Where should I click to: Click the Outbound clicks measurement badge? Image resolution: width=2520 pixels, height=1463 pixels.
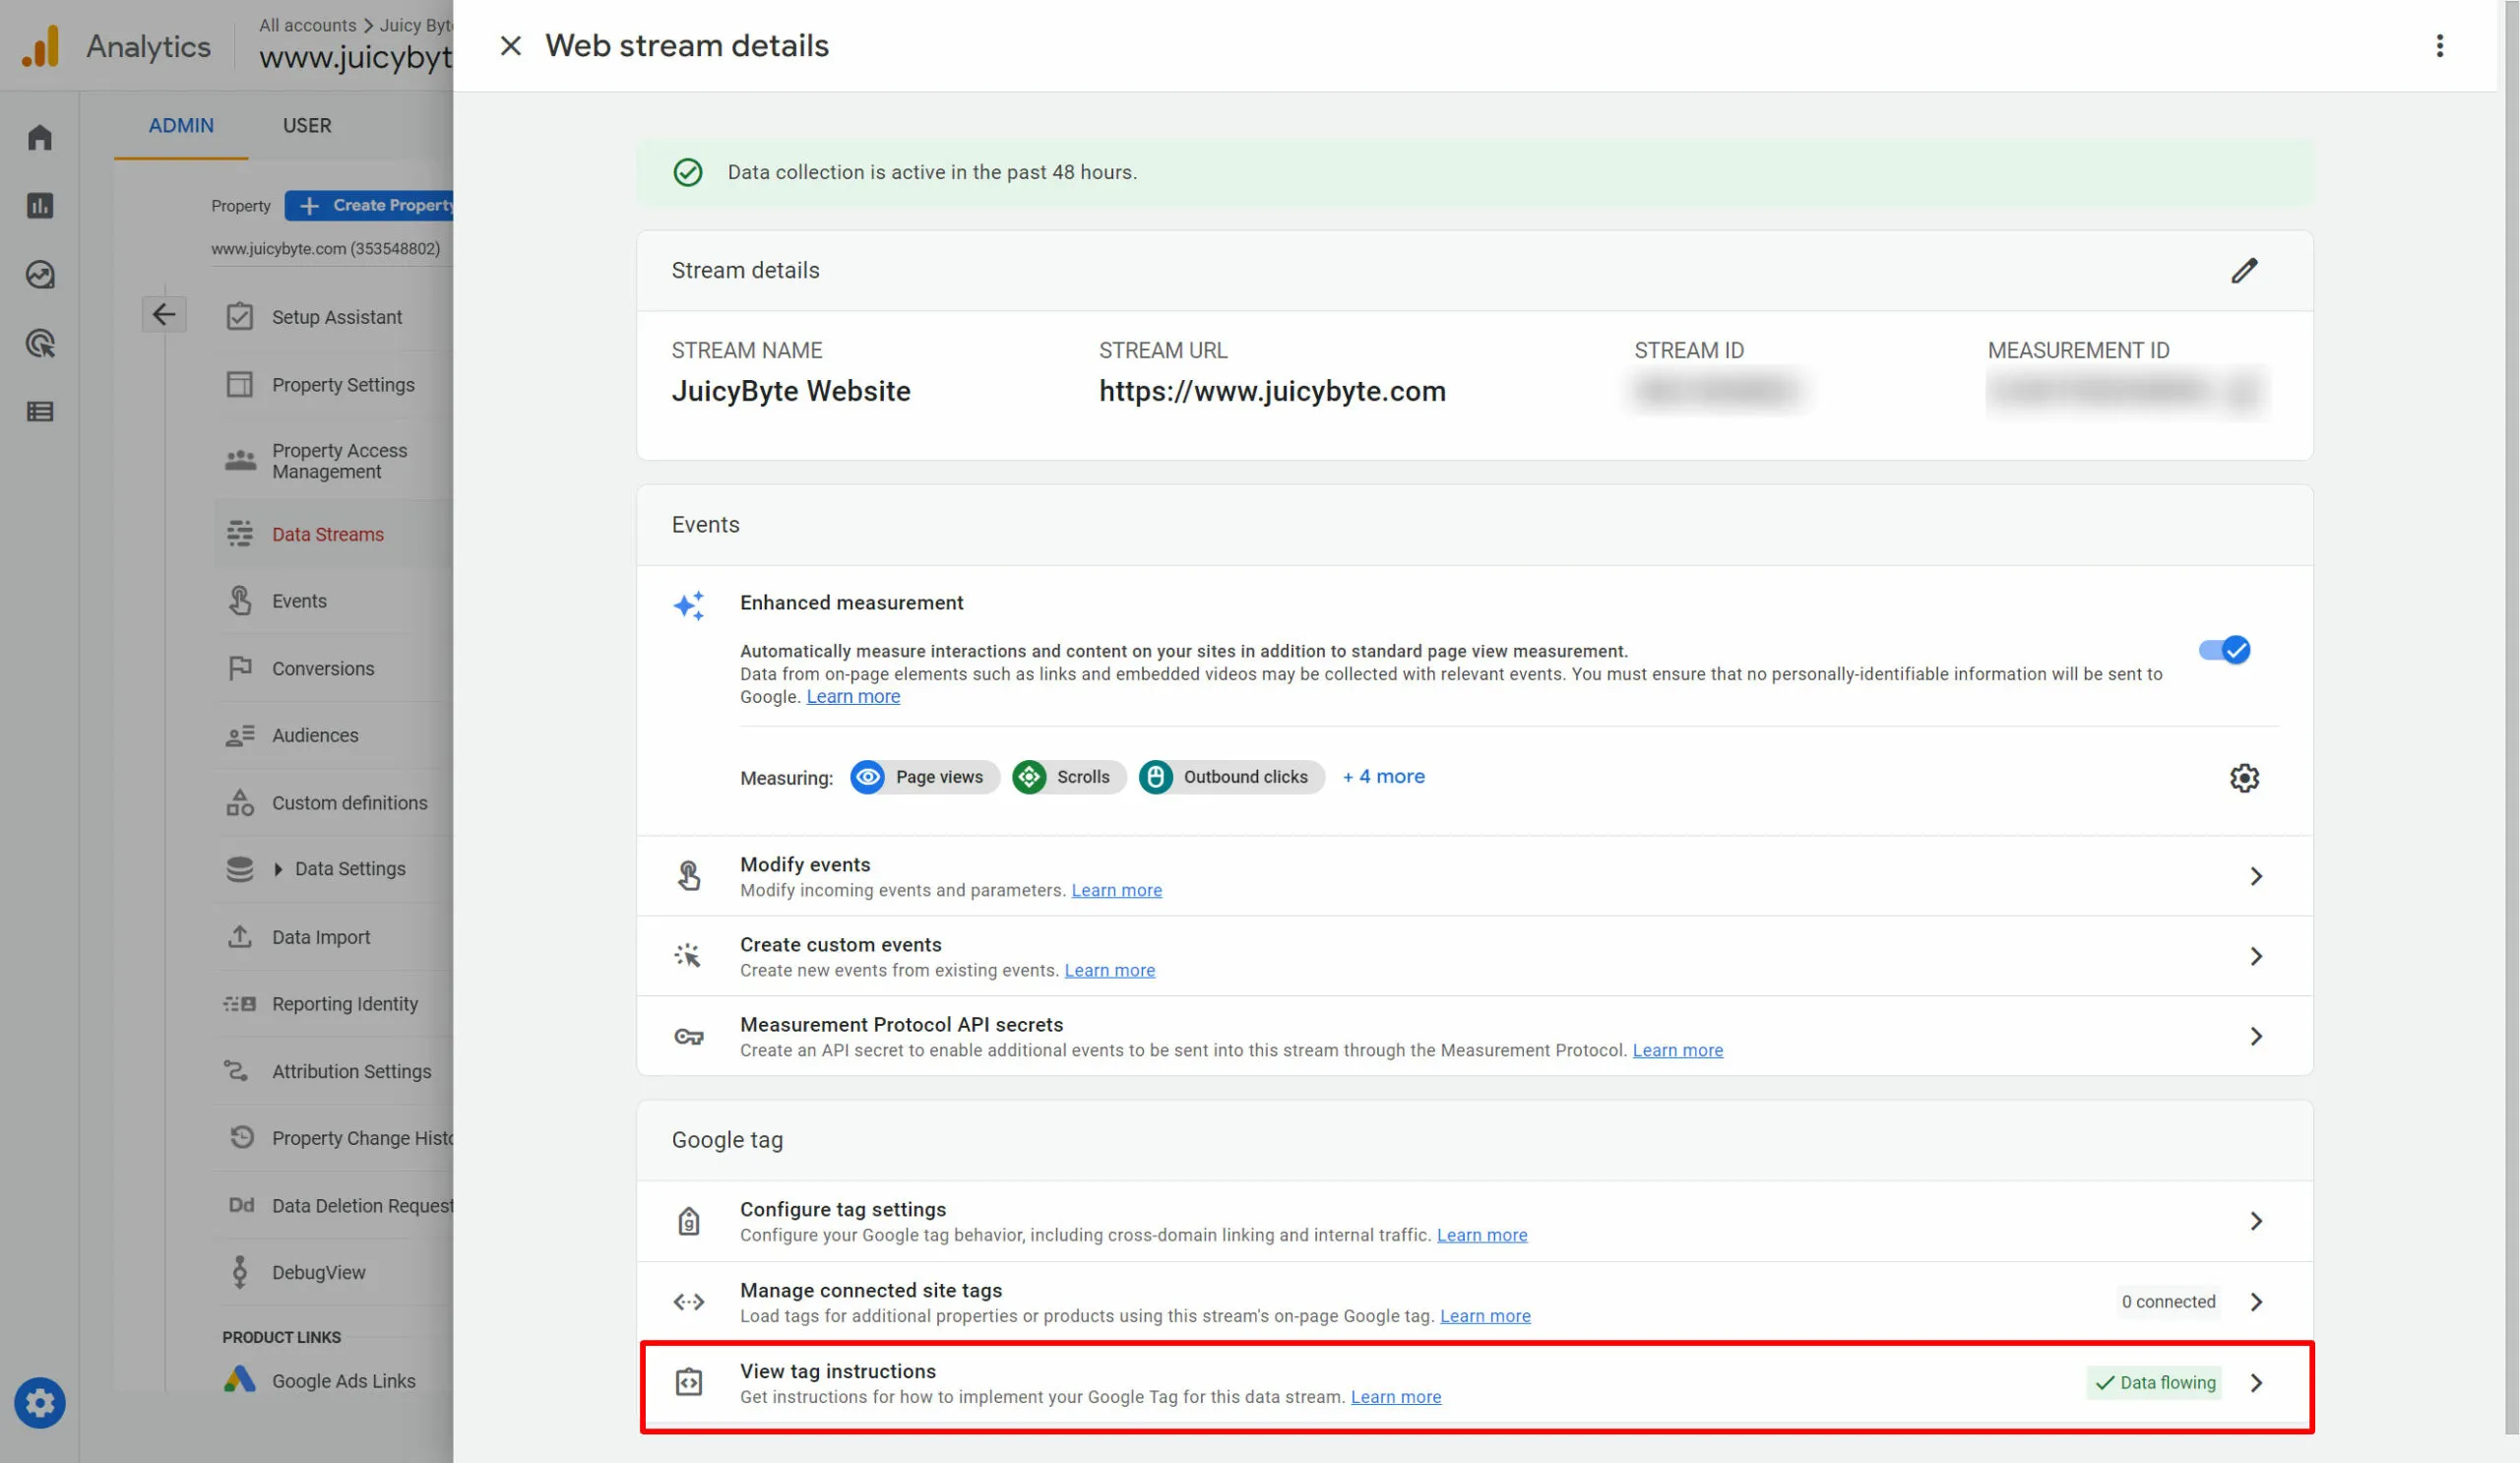tap(1231, 777)
